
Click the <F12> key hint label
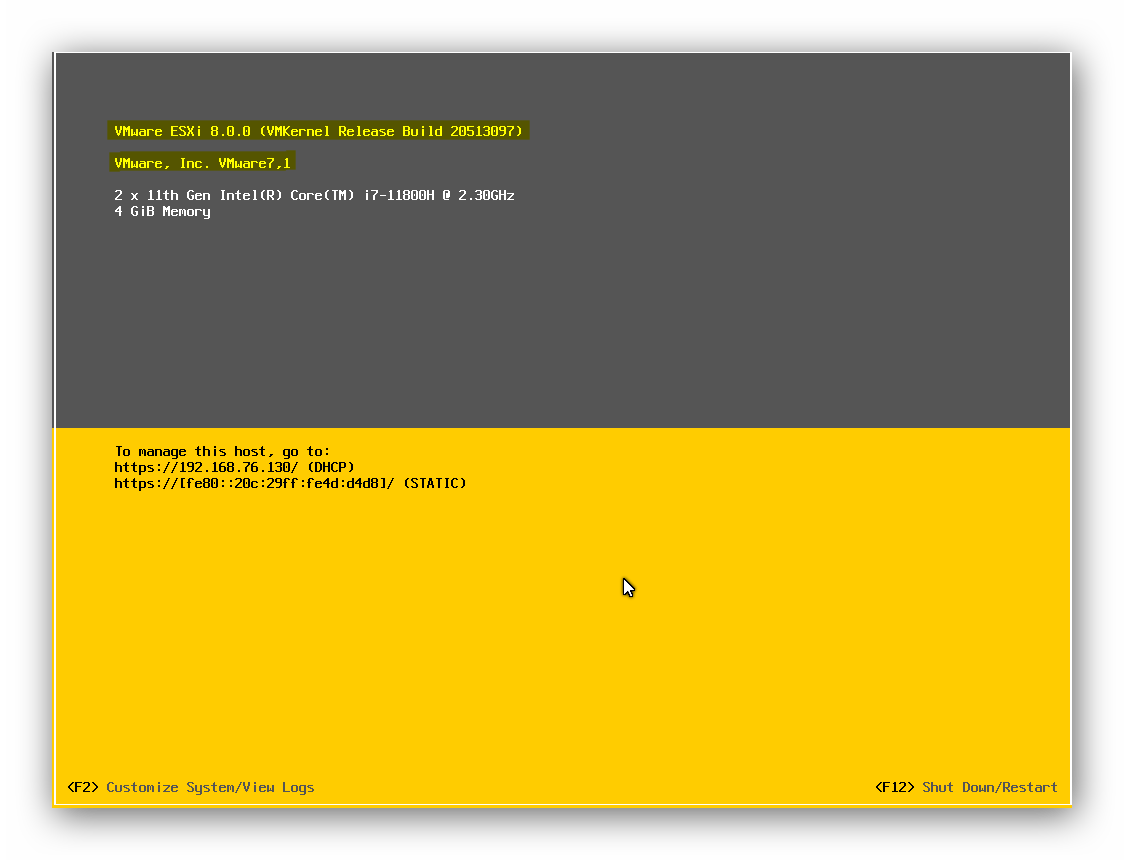[894, 787]
